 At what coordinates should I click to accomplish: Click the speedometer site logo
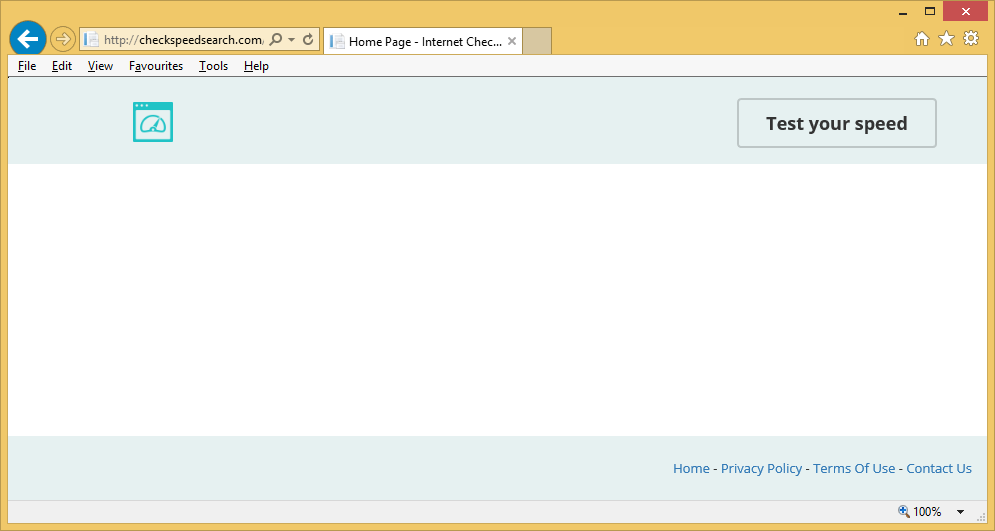tap(153, 122)
